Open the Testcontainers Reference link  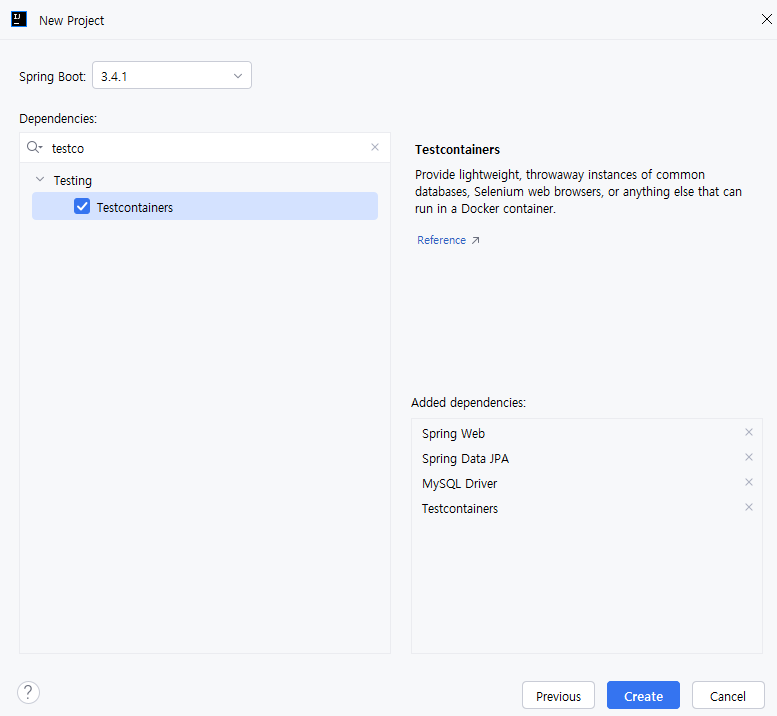click(x=448, y=240)
